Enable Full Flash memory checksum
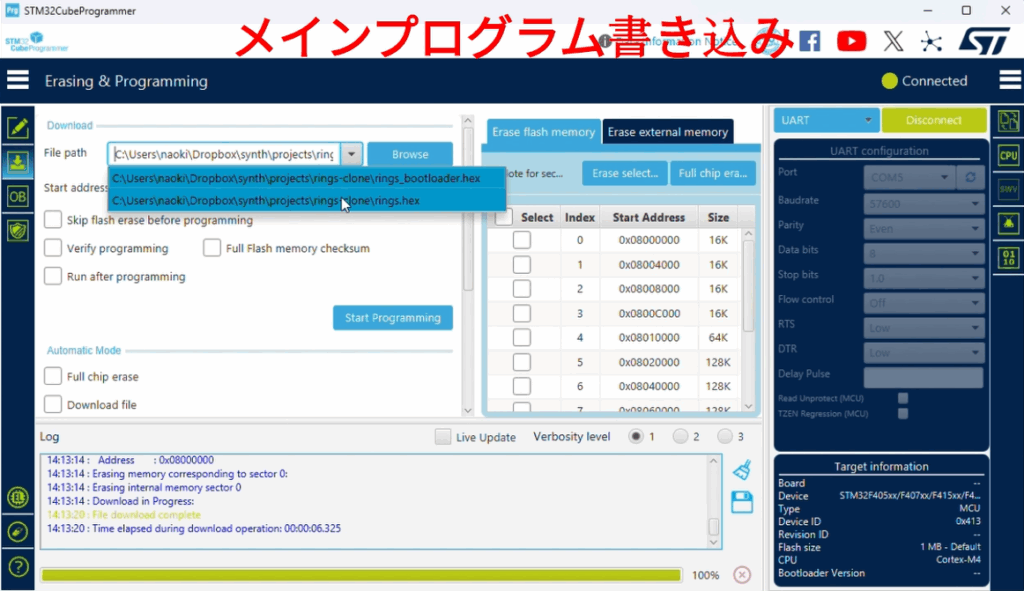Viewport: 1024px width, 591px height. coord(212,248)
